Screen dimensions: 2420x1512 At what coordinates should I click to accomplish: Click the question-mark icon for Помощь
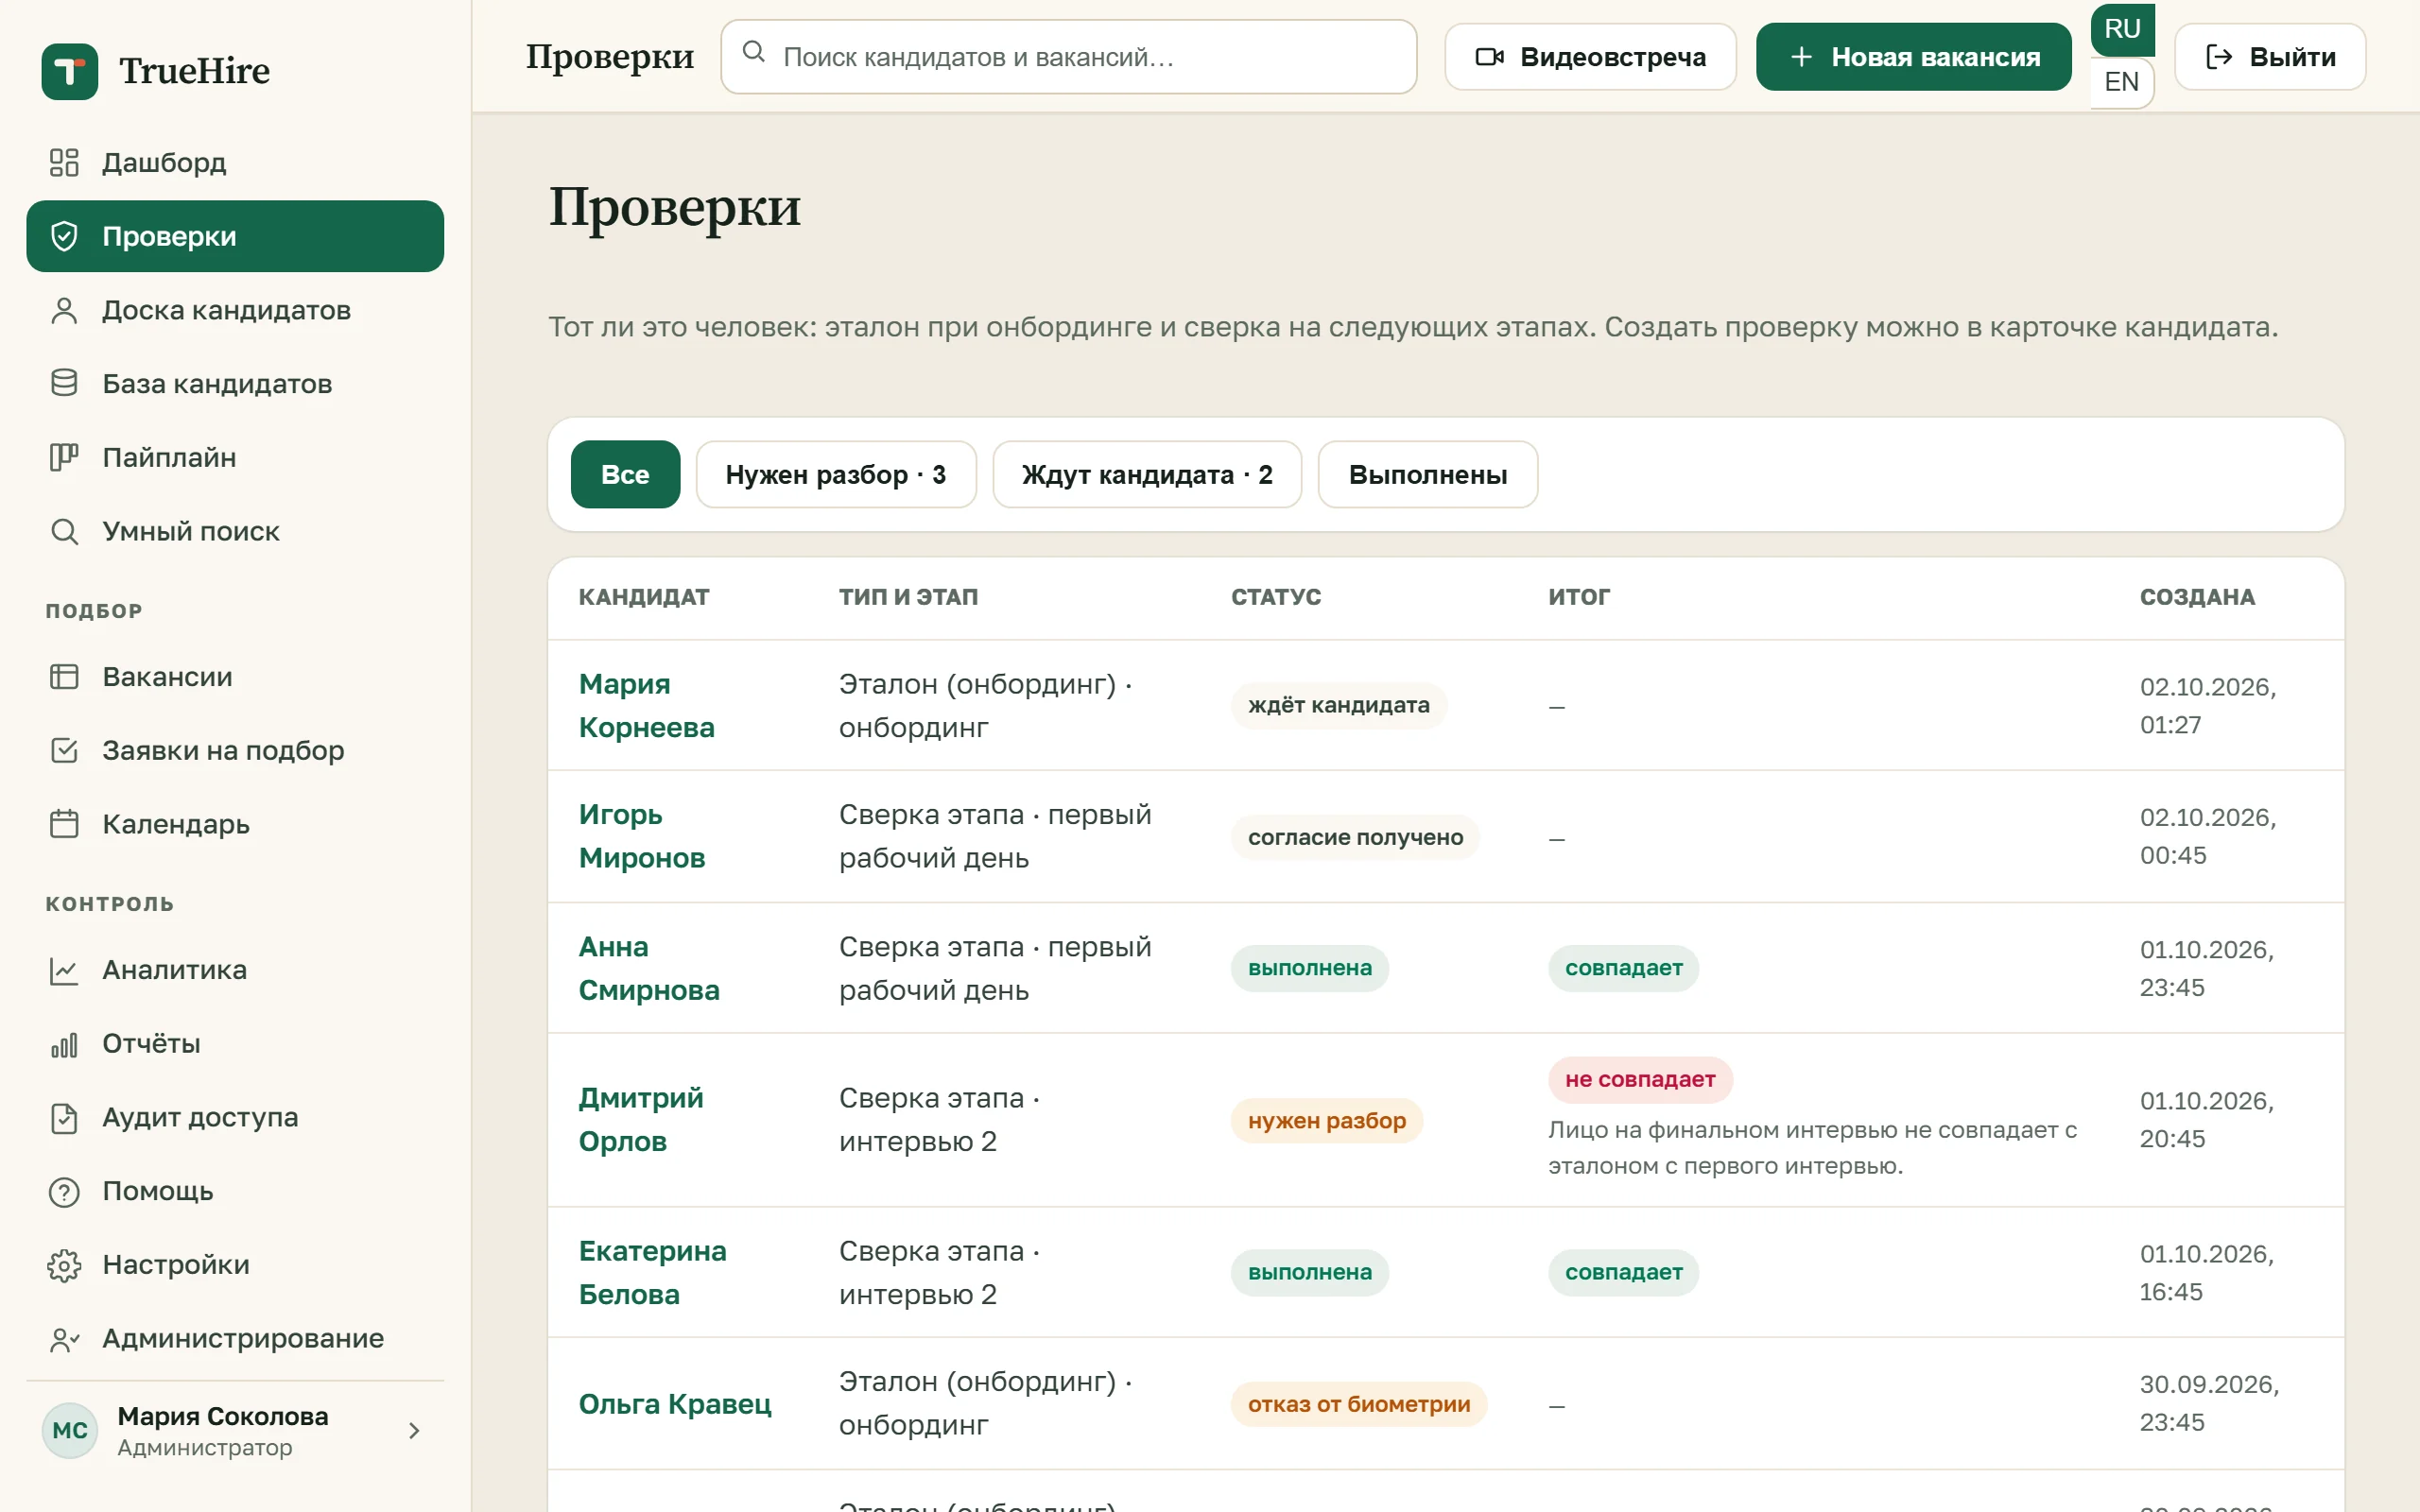pos(64,1191)
